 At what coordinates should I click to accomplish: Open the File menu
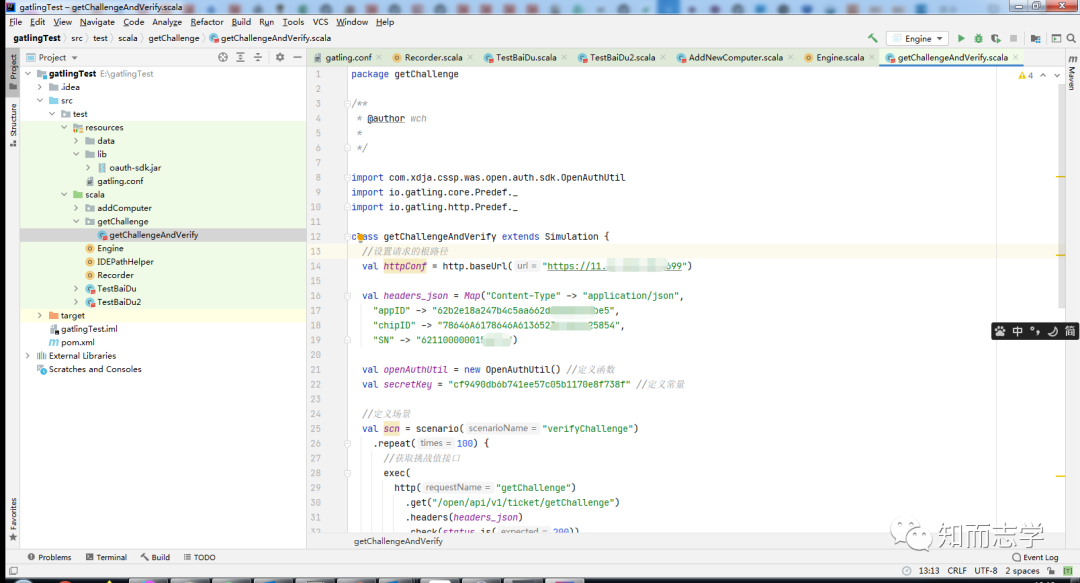tap(16, 22)
